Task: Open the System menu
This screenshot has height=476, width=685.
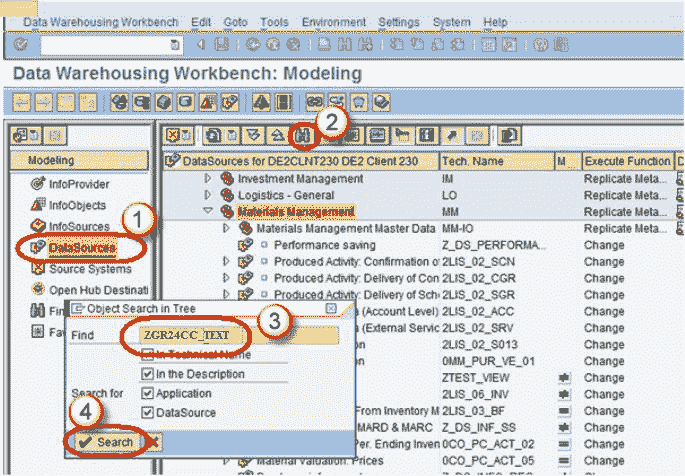Action: (452, 22)
